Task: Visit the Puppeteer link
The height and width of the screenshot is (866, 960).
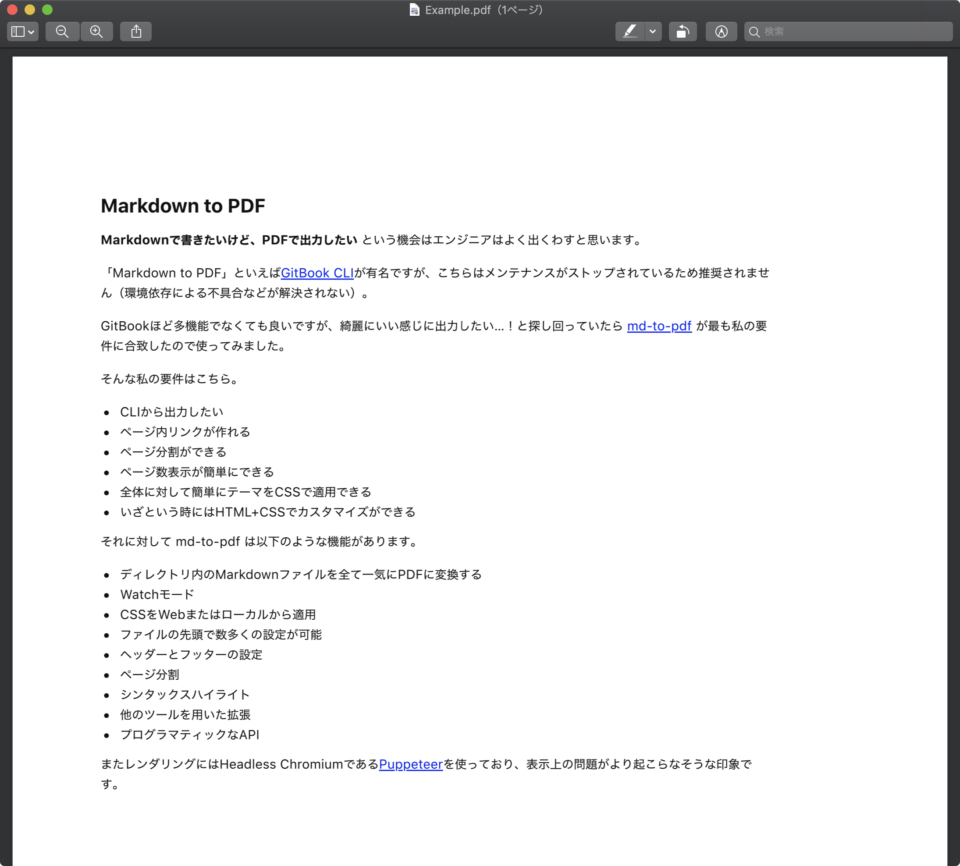Action: pos(411,763)
